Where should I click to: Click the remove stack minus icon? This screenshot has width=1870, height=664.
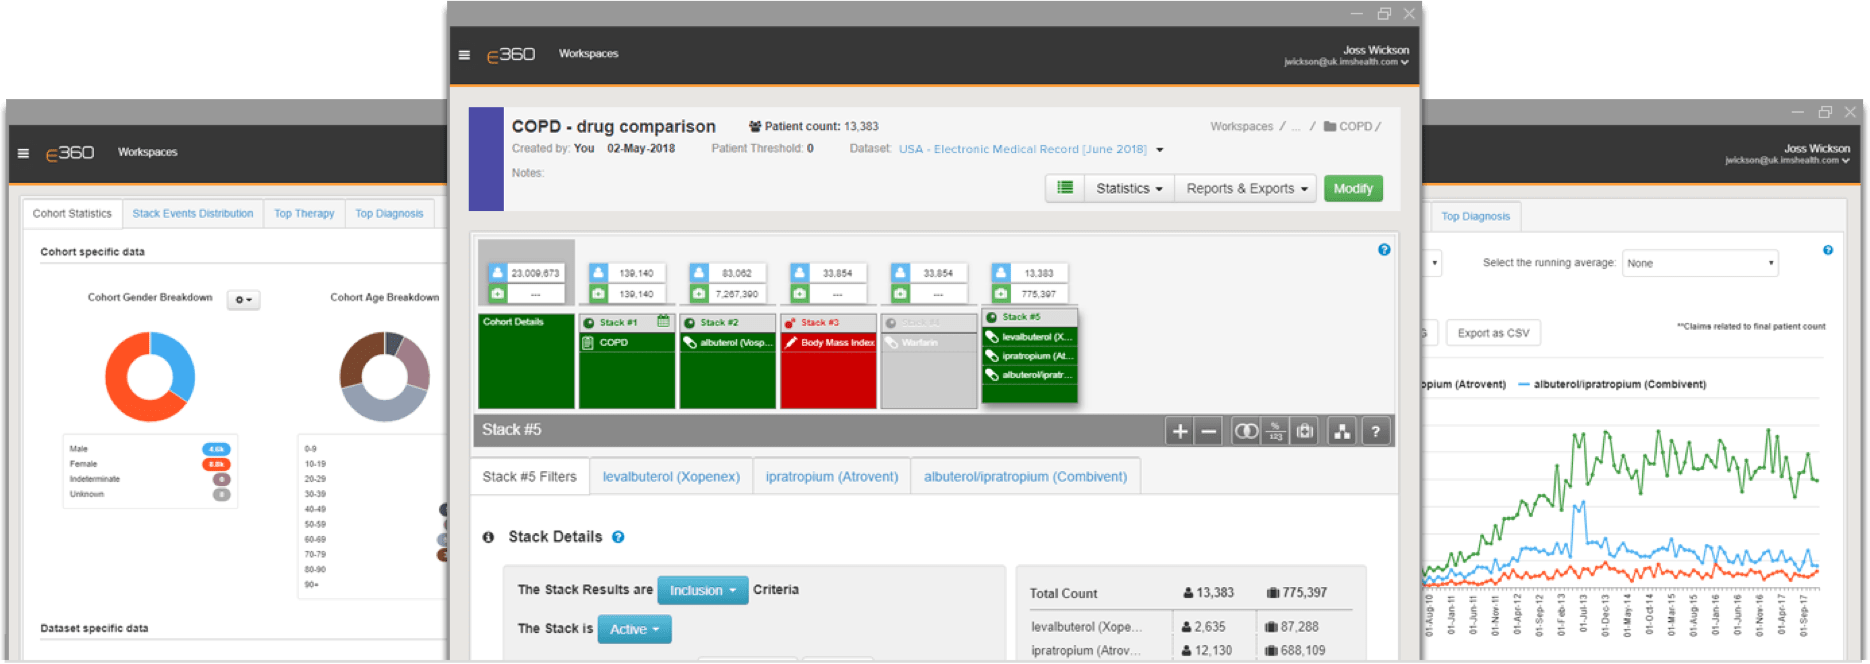click(1209, 431)
